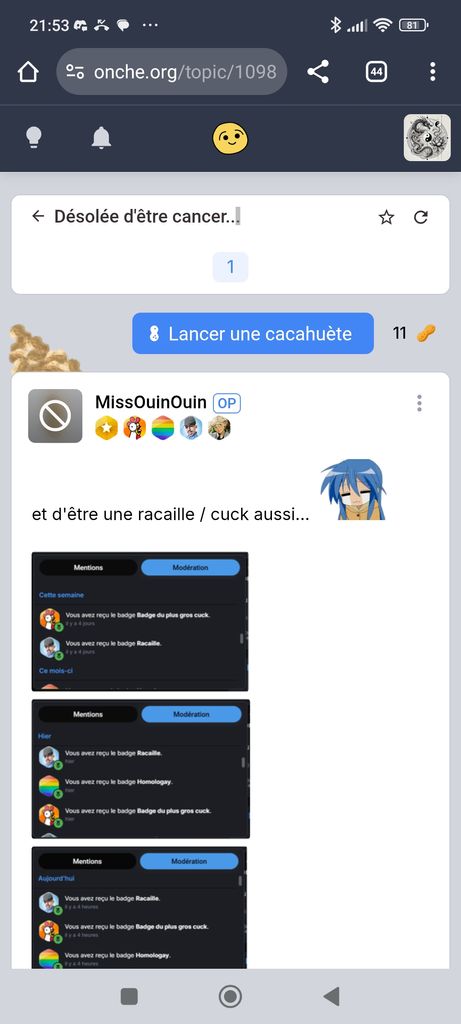461x1024 pixels.
Task: Open the tab switcher showing 44
Action: 376,72
